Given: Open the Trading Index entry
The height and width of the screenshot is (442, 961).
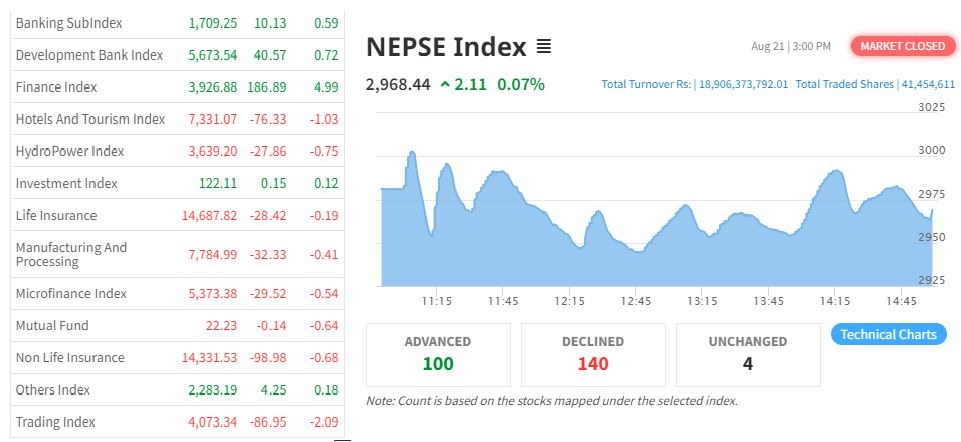Looking at the screenshot, I should 56,422.
